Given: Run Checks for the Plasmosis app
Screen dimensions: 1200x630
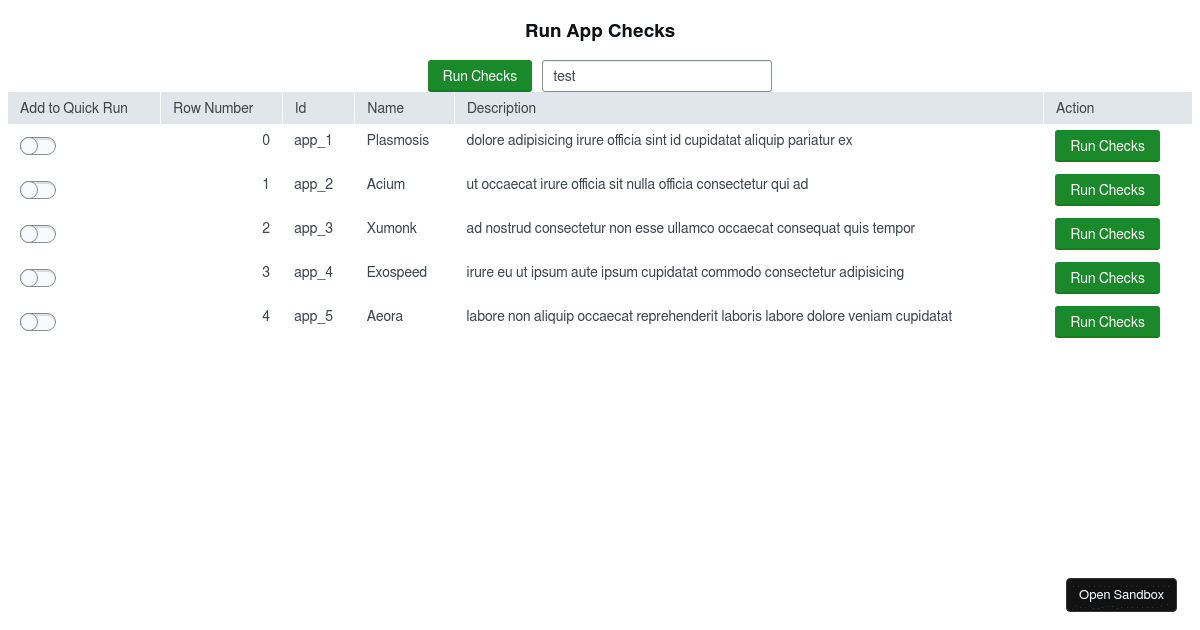Looking at the screenshot, I should click(x=1107, y=146).
